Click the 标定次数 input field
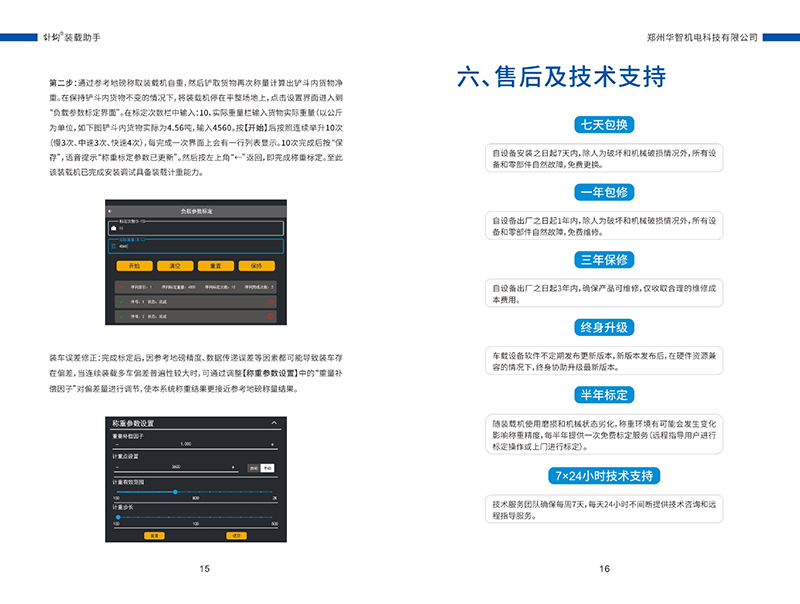The height and width of the screenshot is (604, 800). coord(196,228)
